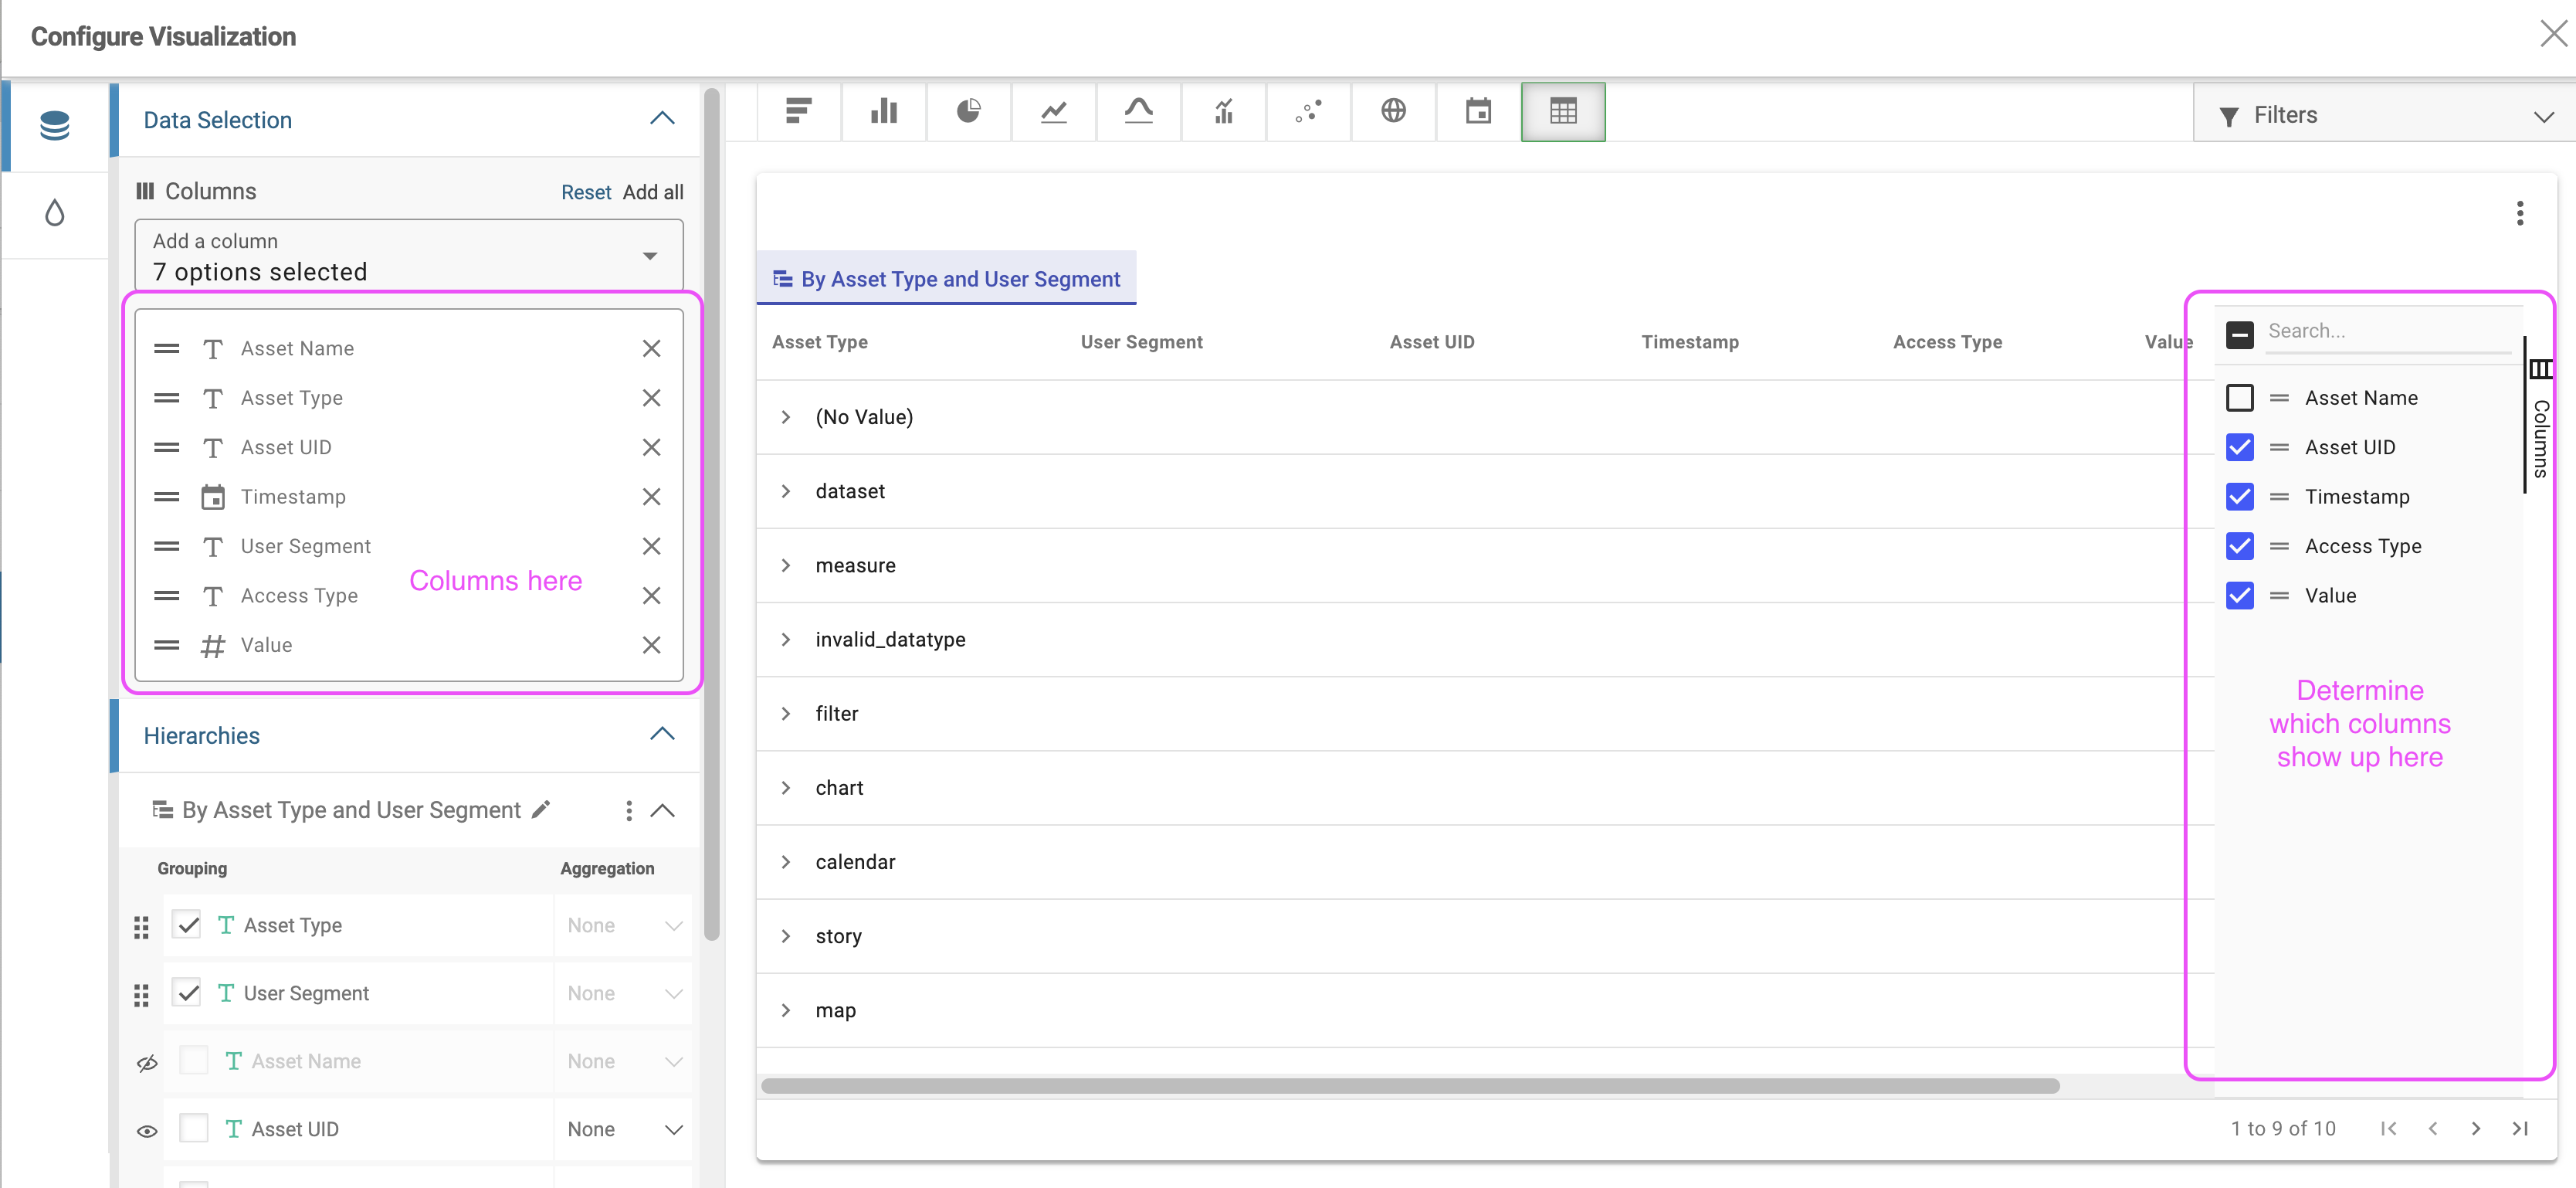This screenshot has width=2576, height=1188.
Task: Toggle select-all checkbox beside Search
Action: (x=2240, y=334)
